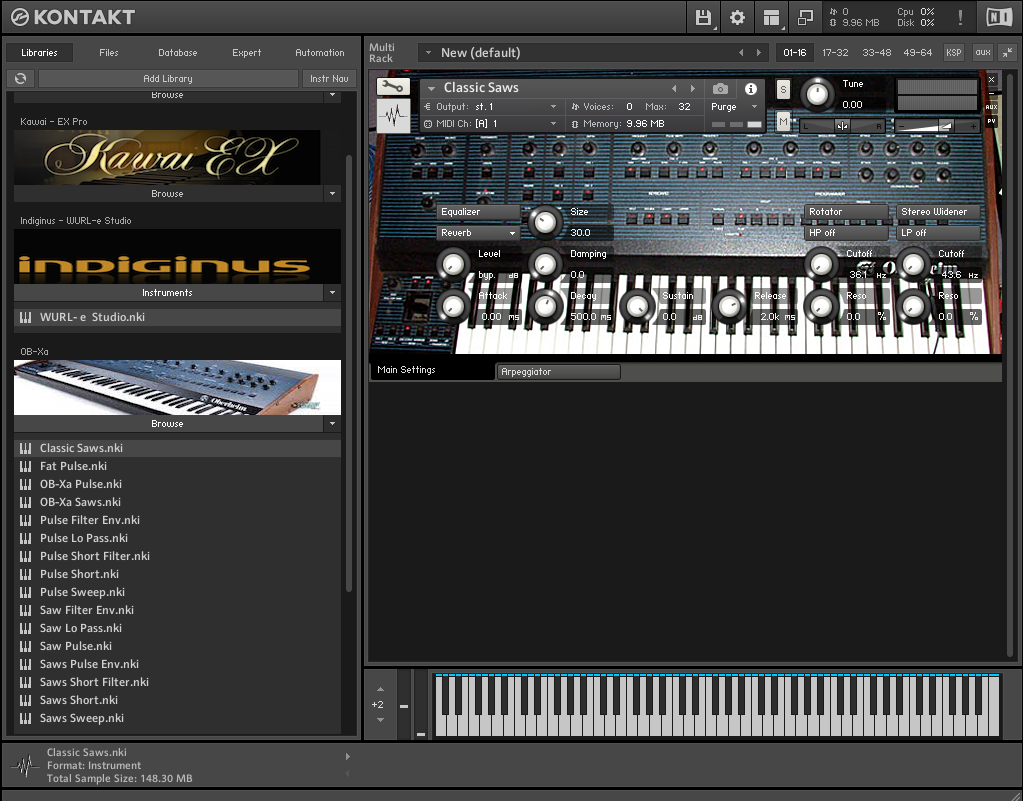Viewport: 1023px width, 801px height.
Task: Switch to the Automation tab
Action: [x=320, y=53]
